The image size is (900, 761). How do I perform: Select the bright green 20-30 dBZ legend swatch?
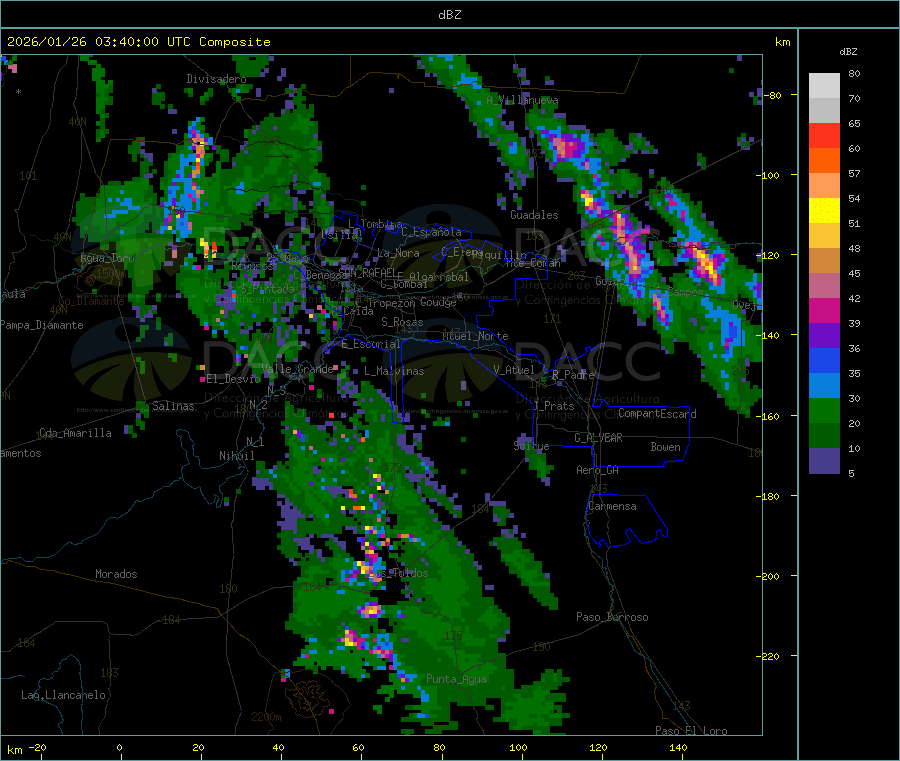(824, 410)
